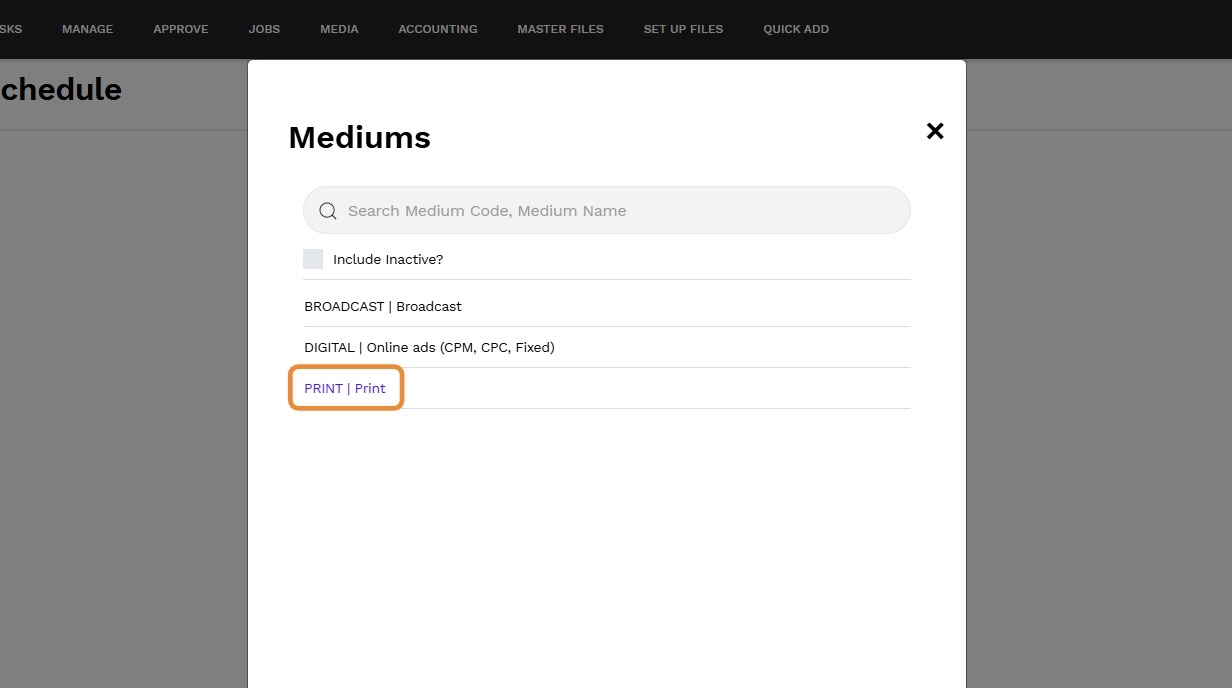Open the SET UP FILES menu

[x=683, y=29]
